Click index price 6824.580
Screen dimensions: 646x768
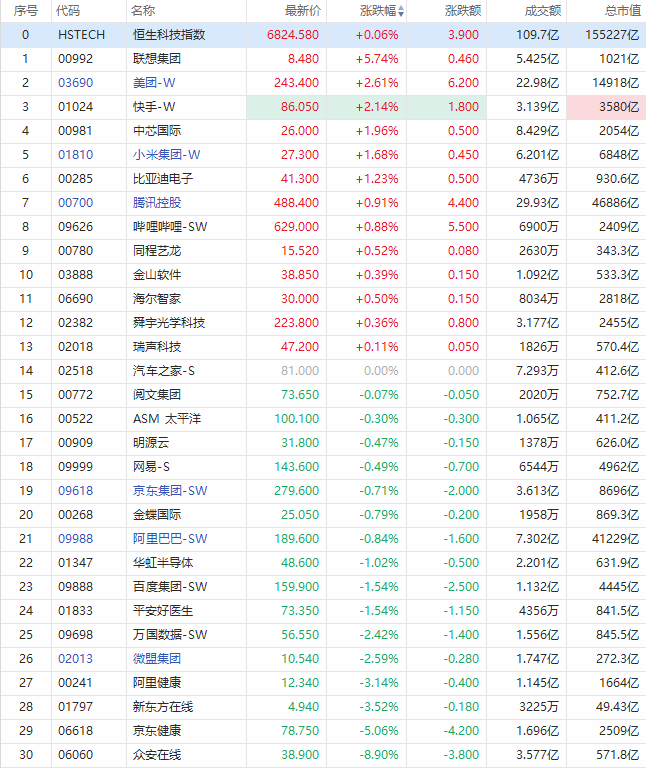pyautogui.click(x=293, y=35)
